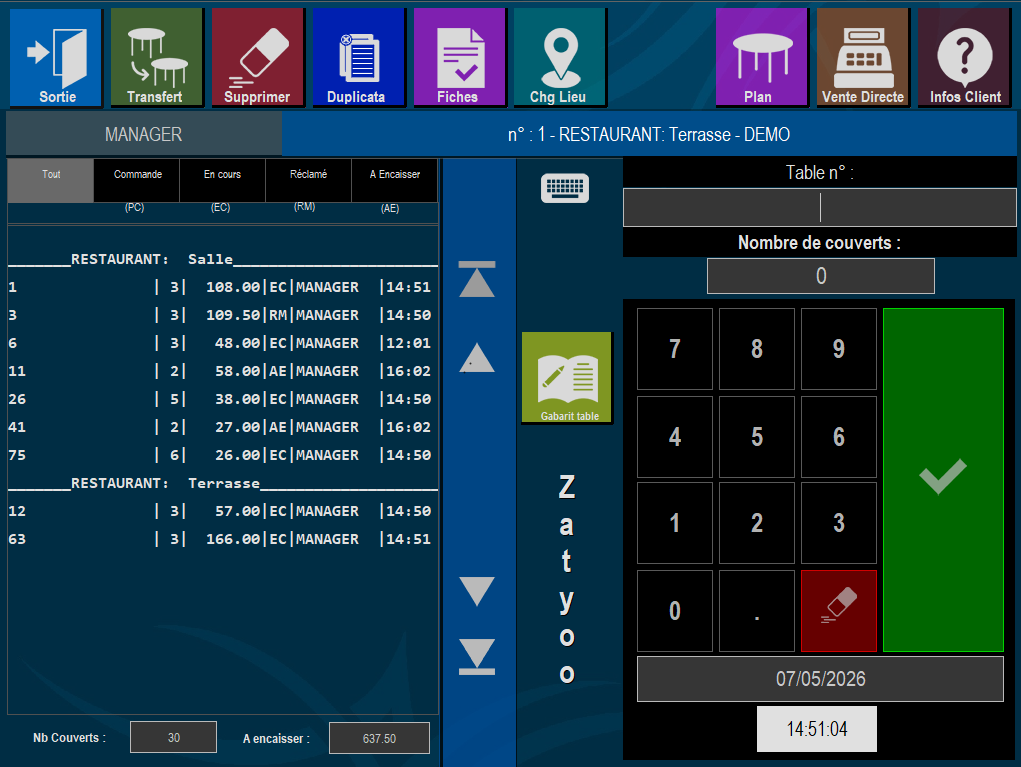Click the 07/05/2026 date field
The height and width of the screenshot is (767, 1021).
(x=820, y=679)
